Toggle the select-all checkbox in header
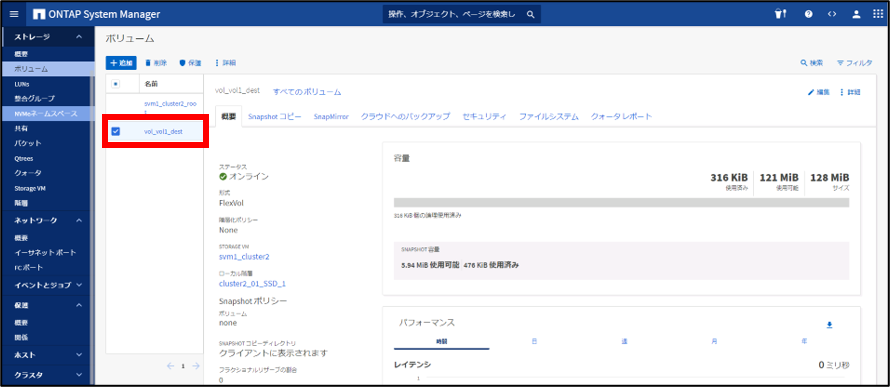 tap(115, 83)
